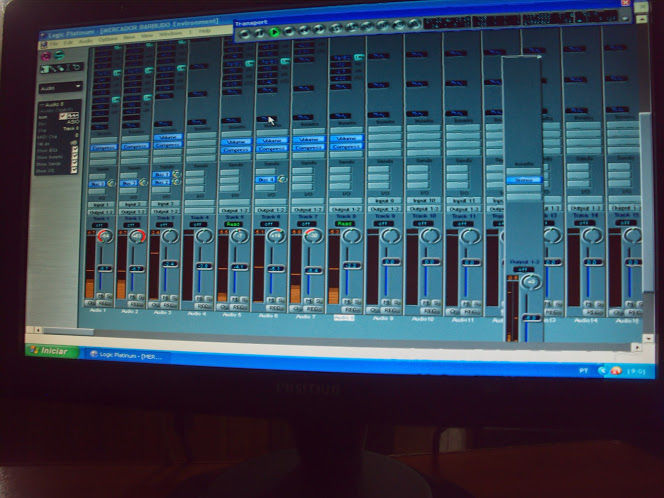664x498 pixels.
Task: Click the horizontal scrollbar left arrow
Action: pyautogui.click(x=38, y=329)
